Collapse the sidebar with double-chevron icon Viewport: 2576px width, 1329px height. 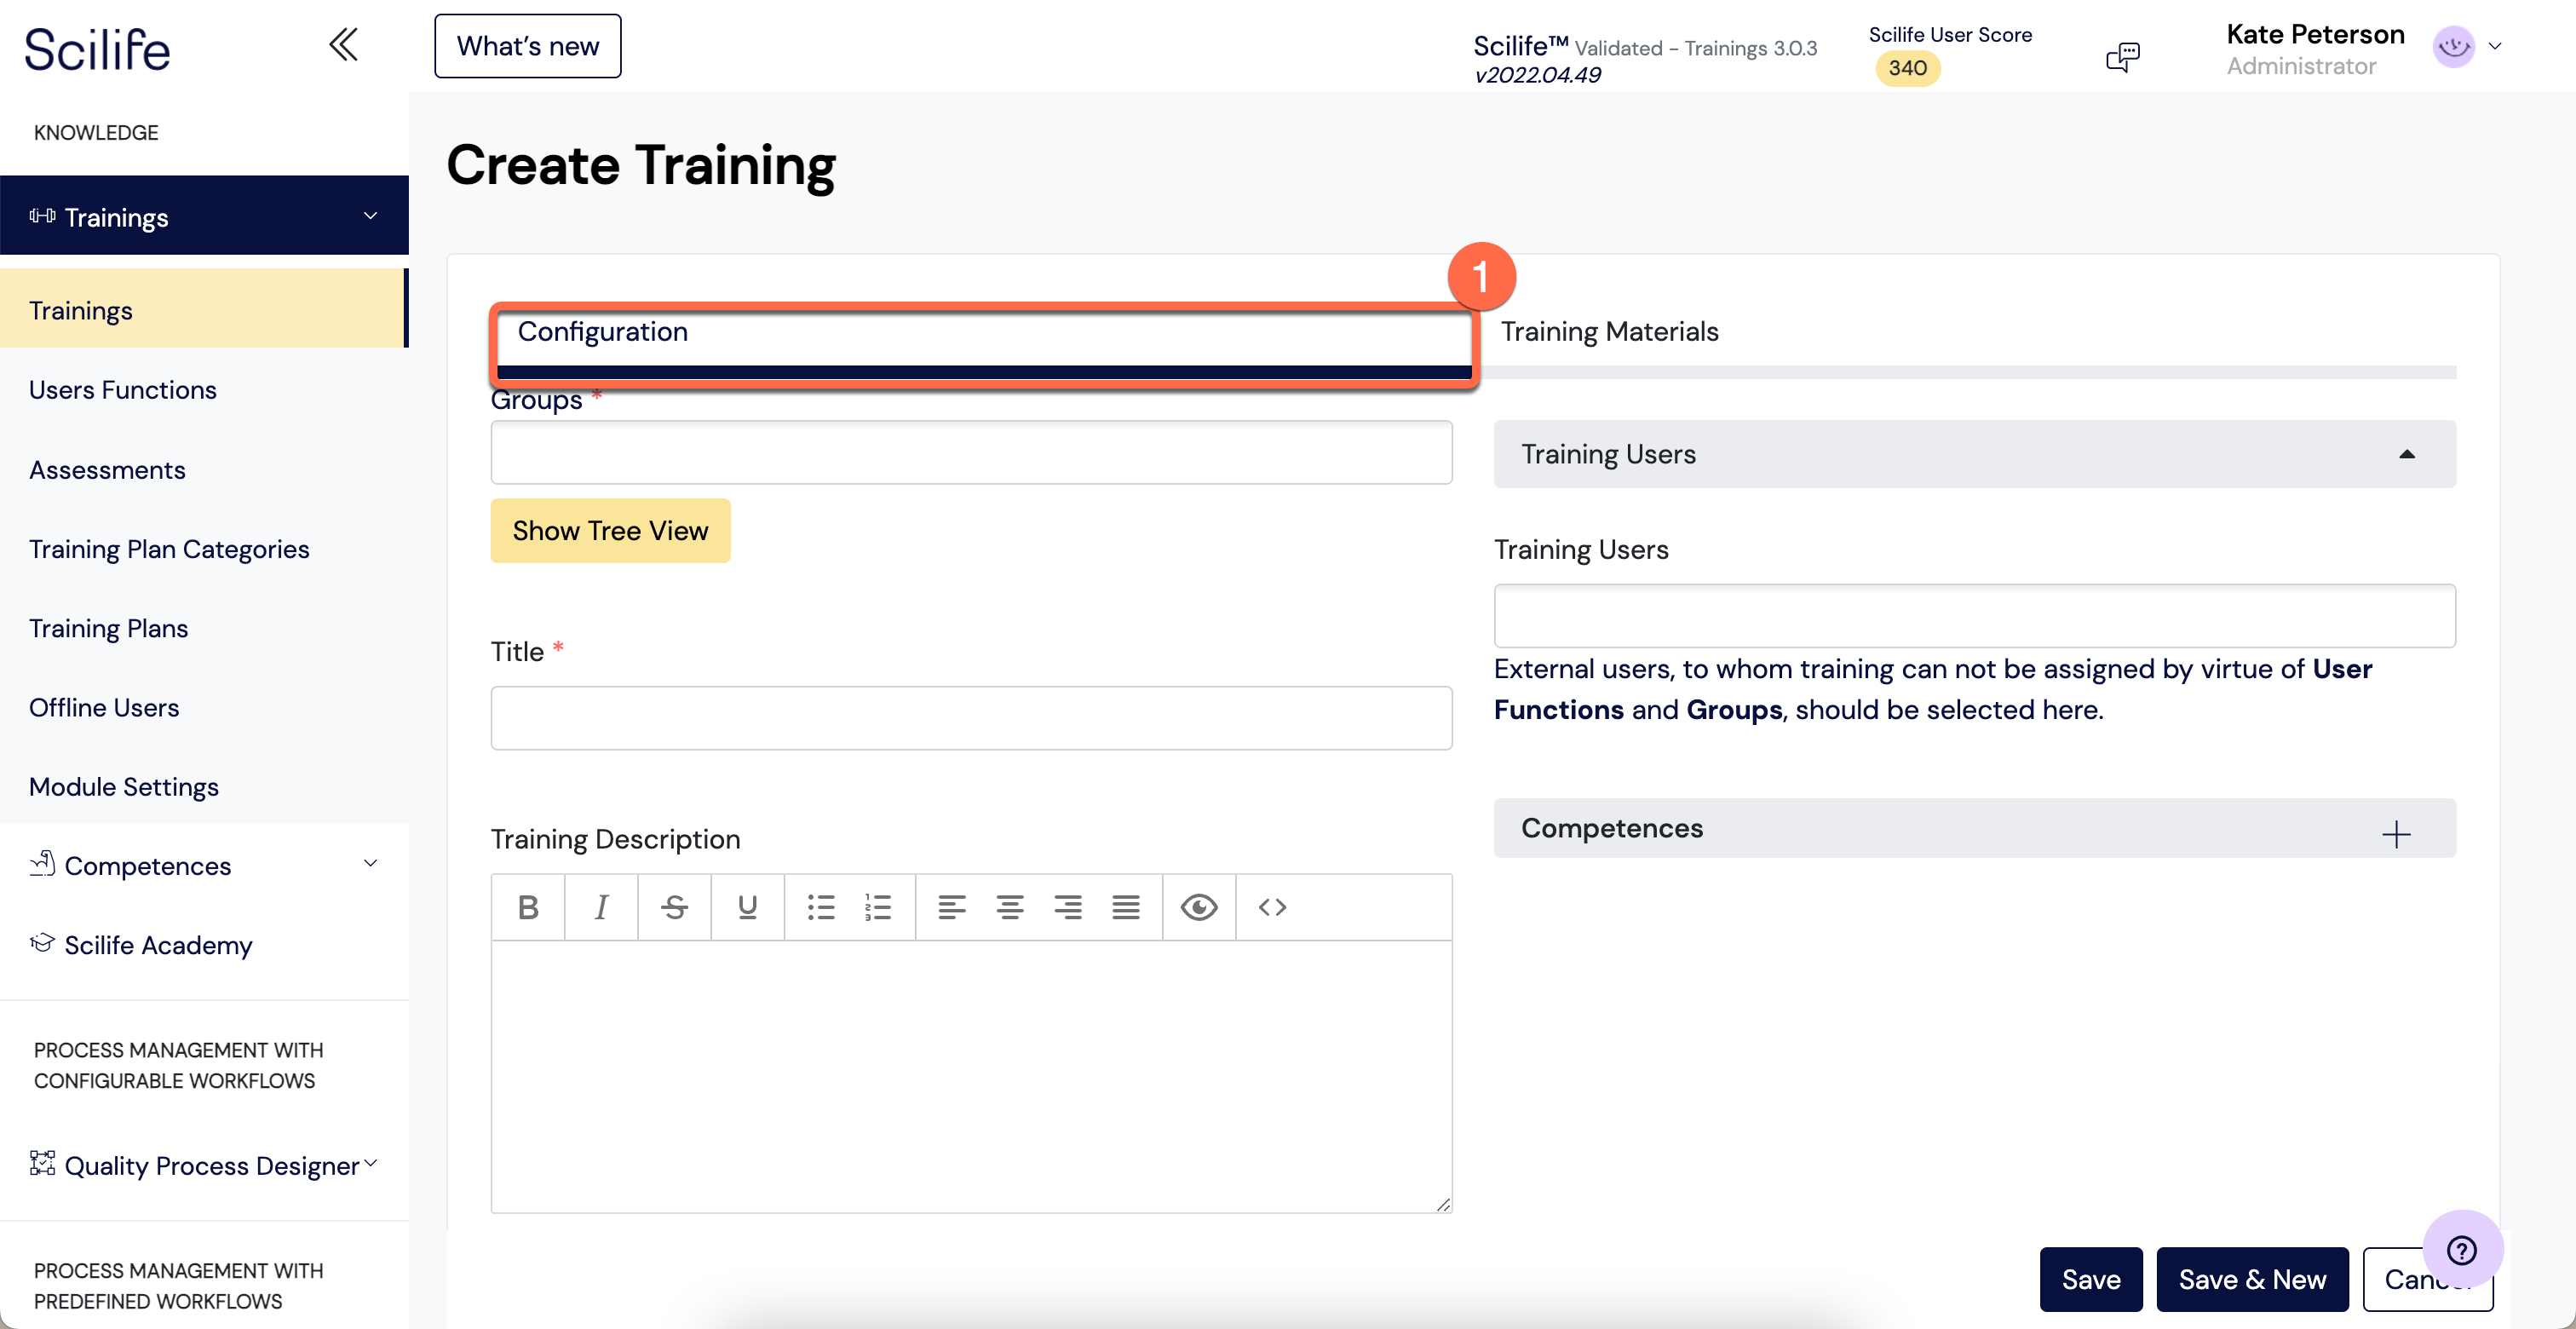(343, 45)
